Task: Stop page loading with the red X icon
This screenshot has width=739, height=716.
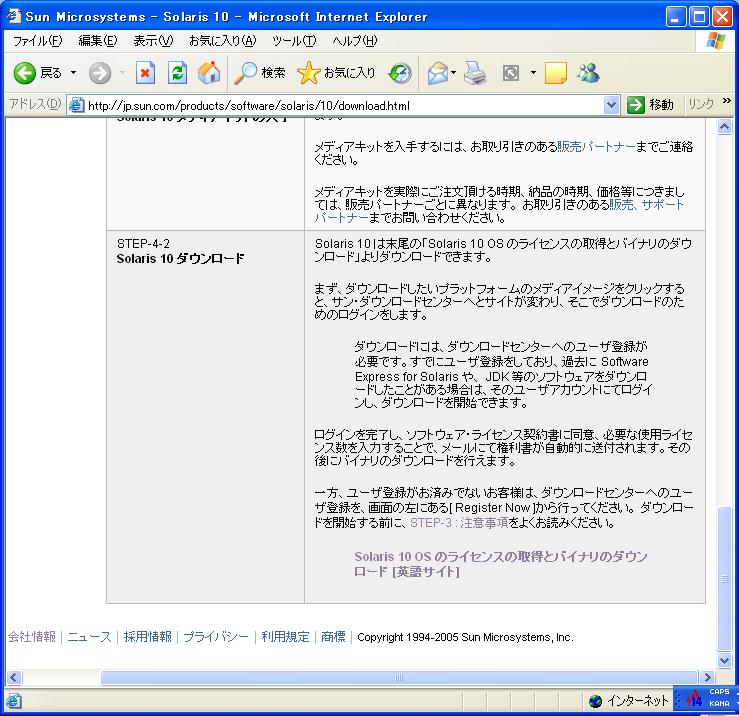Action: 145,73
